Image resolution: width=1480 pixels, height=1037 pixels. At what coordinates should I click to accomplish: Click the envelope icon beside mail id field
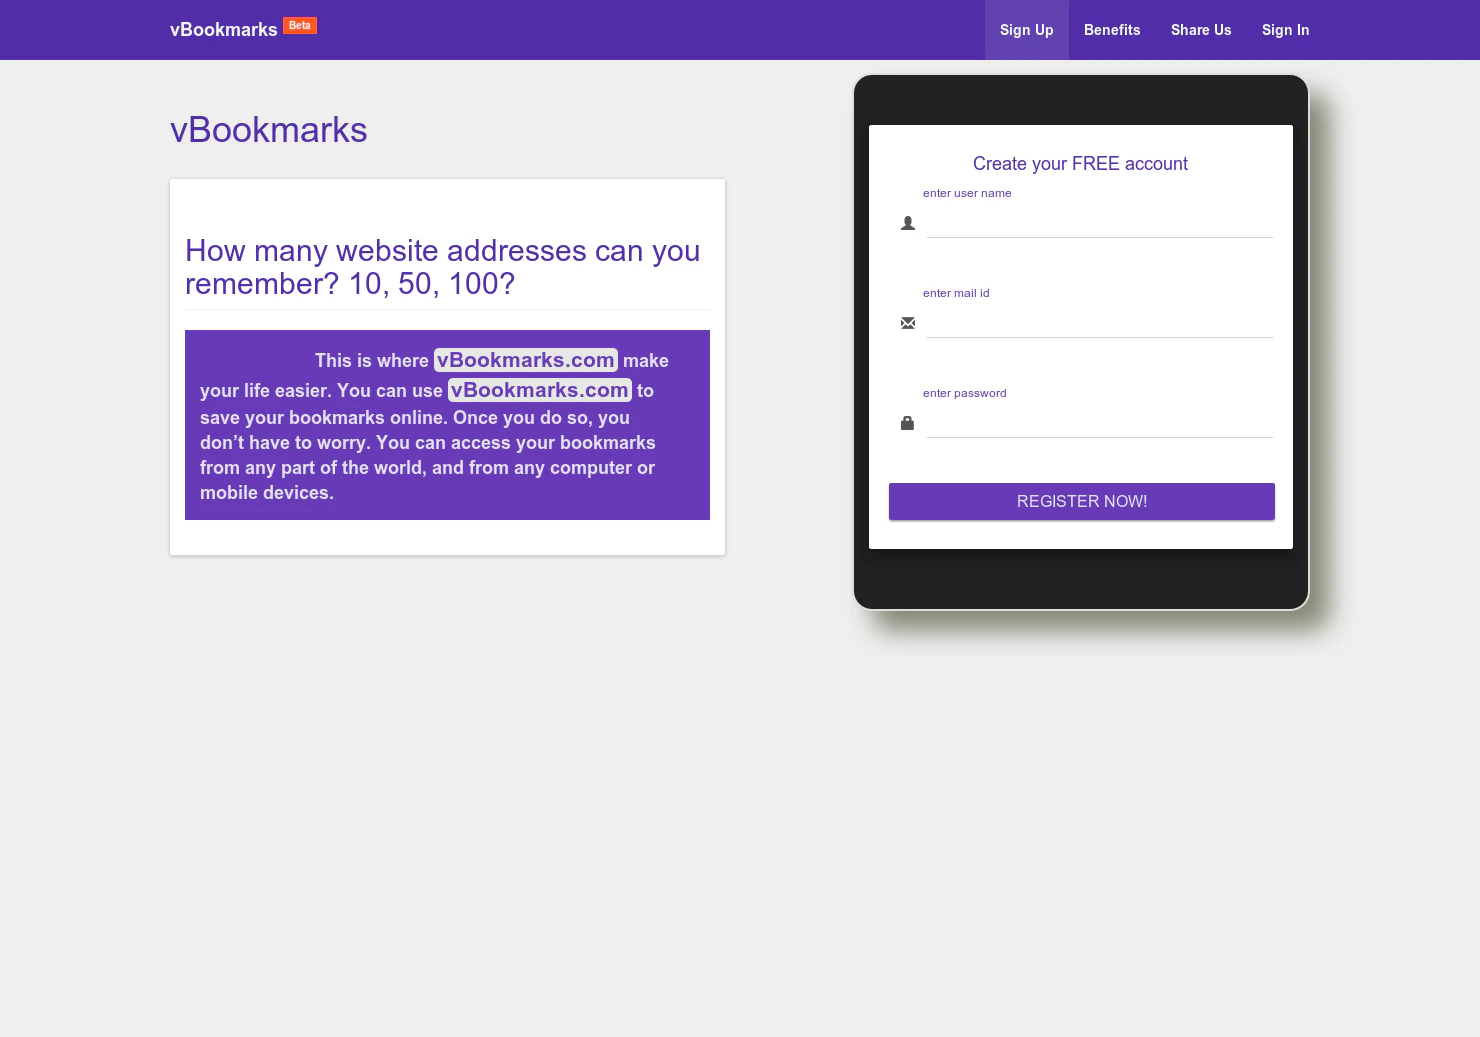point(907,323)
